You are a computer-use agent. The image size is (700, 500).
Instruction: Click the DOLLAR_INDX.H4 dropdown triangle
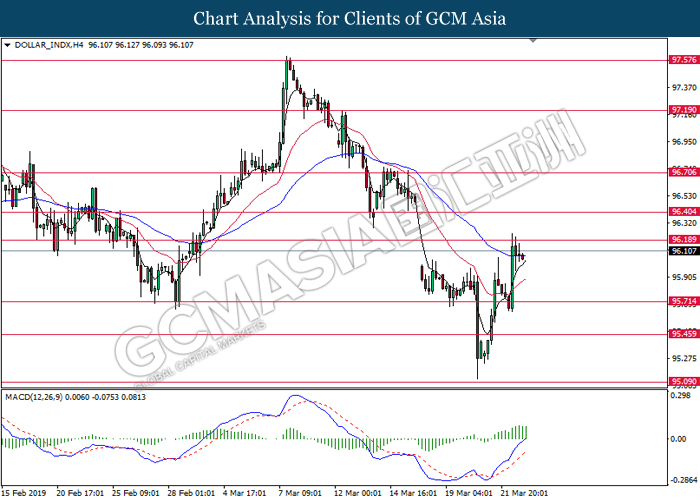[7, 45]
